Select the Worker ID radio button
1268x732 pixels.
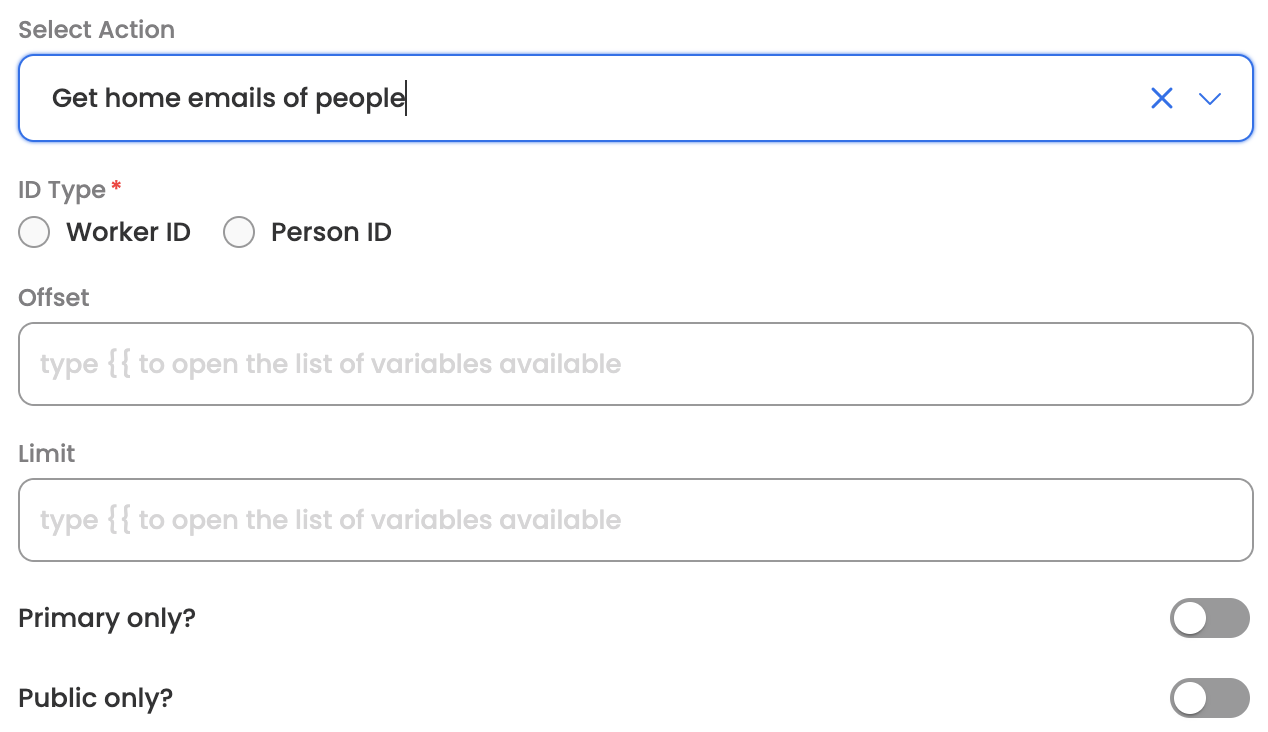coord(34,232)
